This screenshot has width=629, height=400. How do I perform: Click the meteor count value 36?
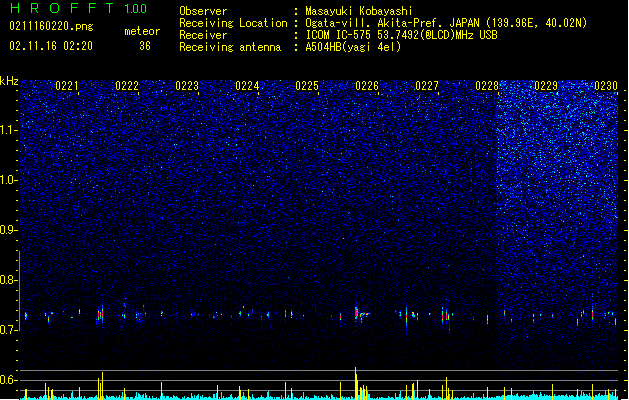point(145,46)
